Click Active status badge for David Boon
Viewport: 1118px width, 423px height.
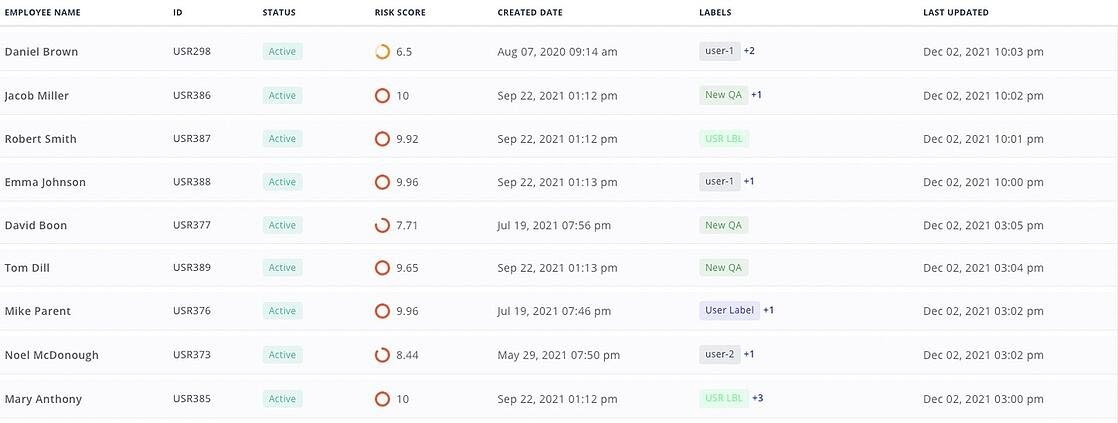pyautogui.click(x=282, y=225)
